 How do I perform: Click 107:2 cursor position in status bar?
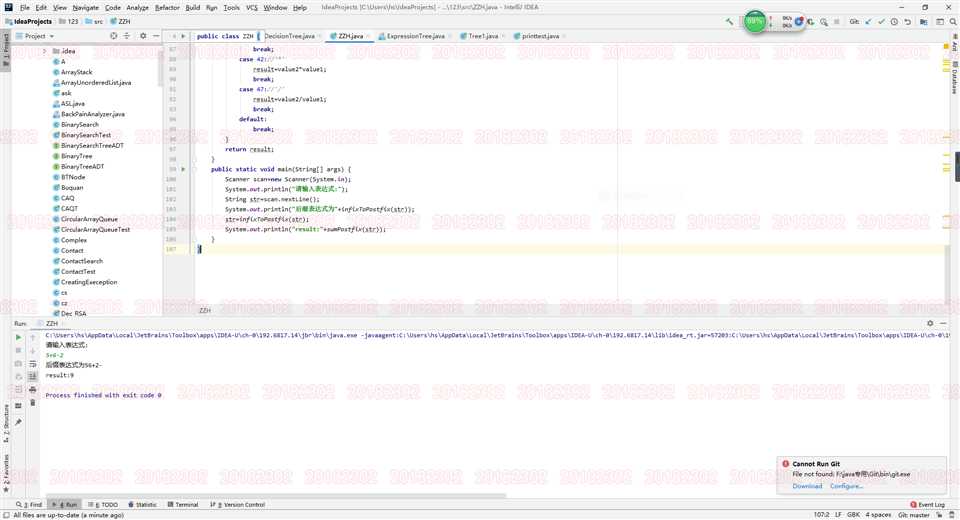pyautogui.click(x=821, y=515)
